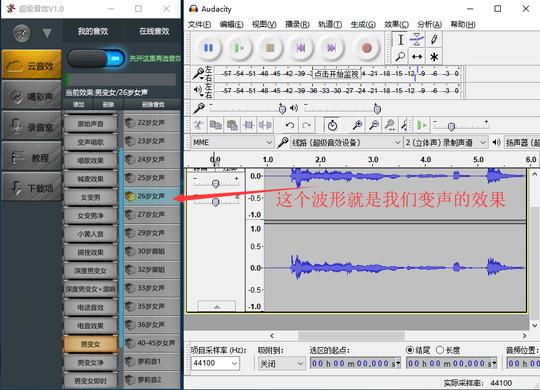Screen dimensions: 540x390
Task: Switch to the 在线音效 tab
Action: coord(154,31)
